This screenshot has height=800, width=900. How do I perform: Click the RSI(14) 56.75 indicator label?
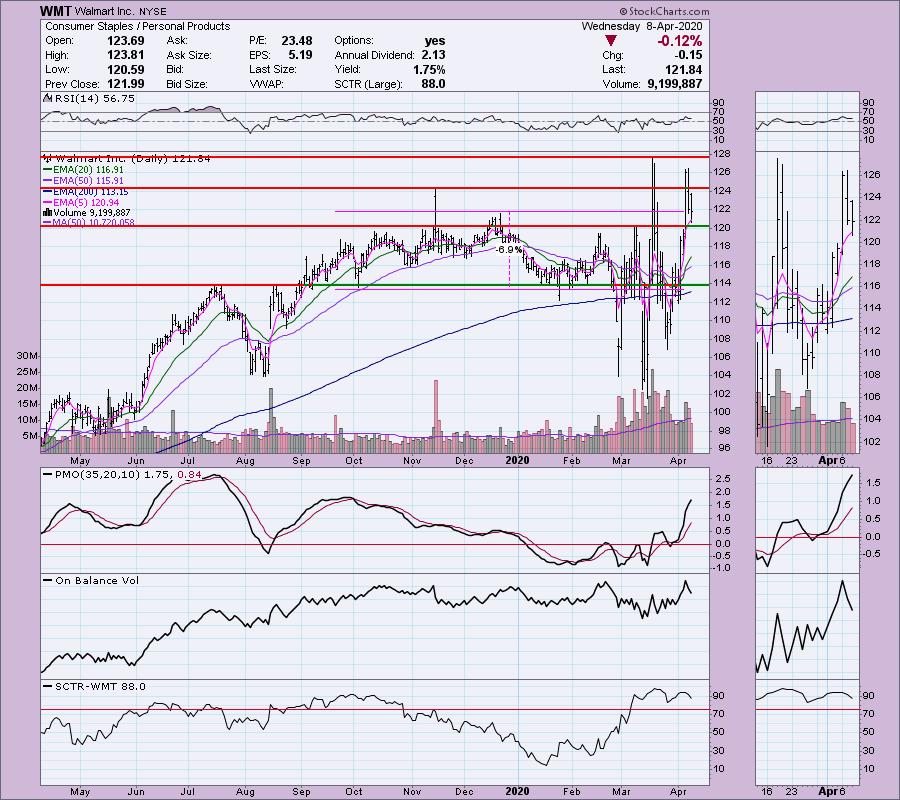click(93, 99)
